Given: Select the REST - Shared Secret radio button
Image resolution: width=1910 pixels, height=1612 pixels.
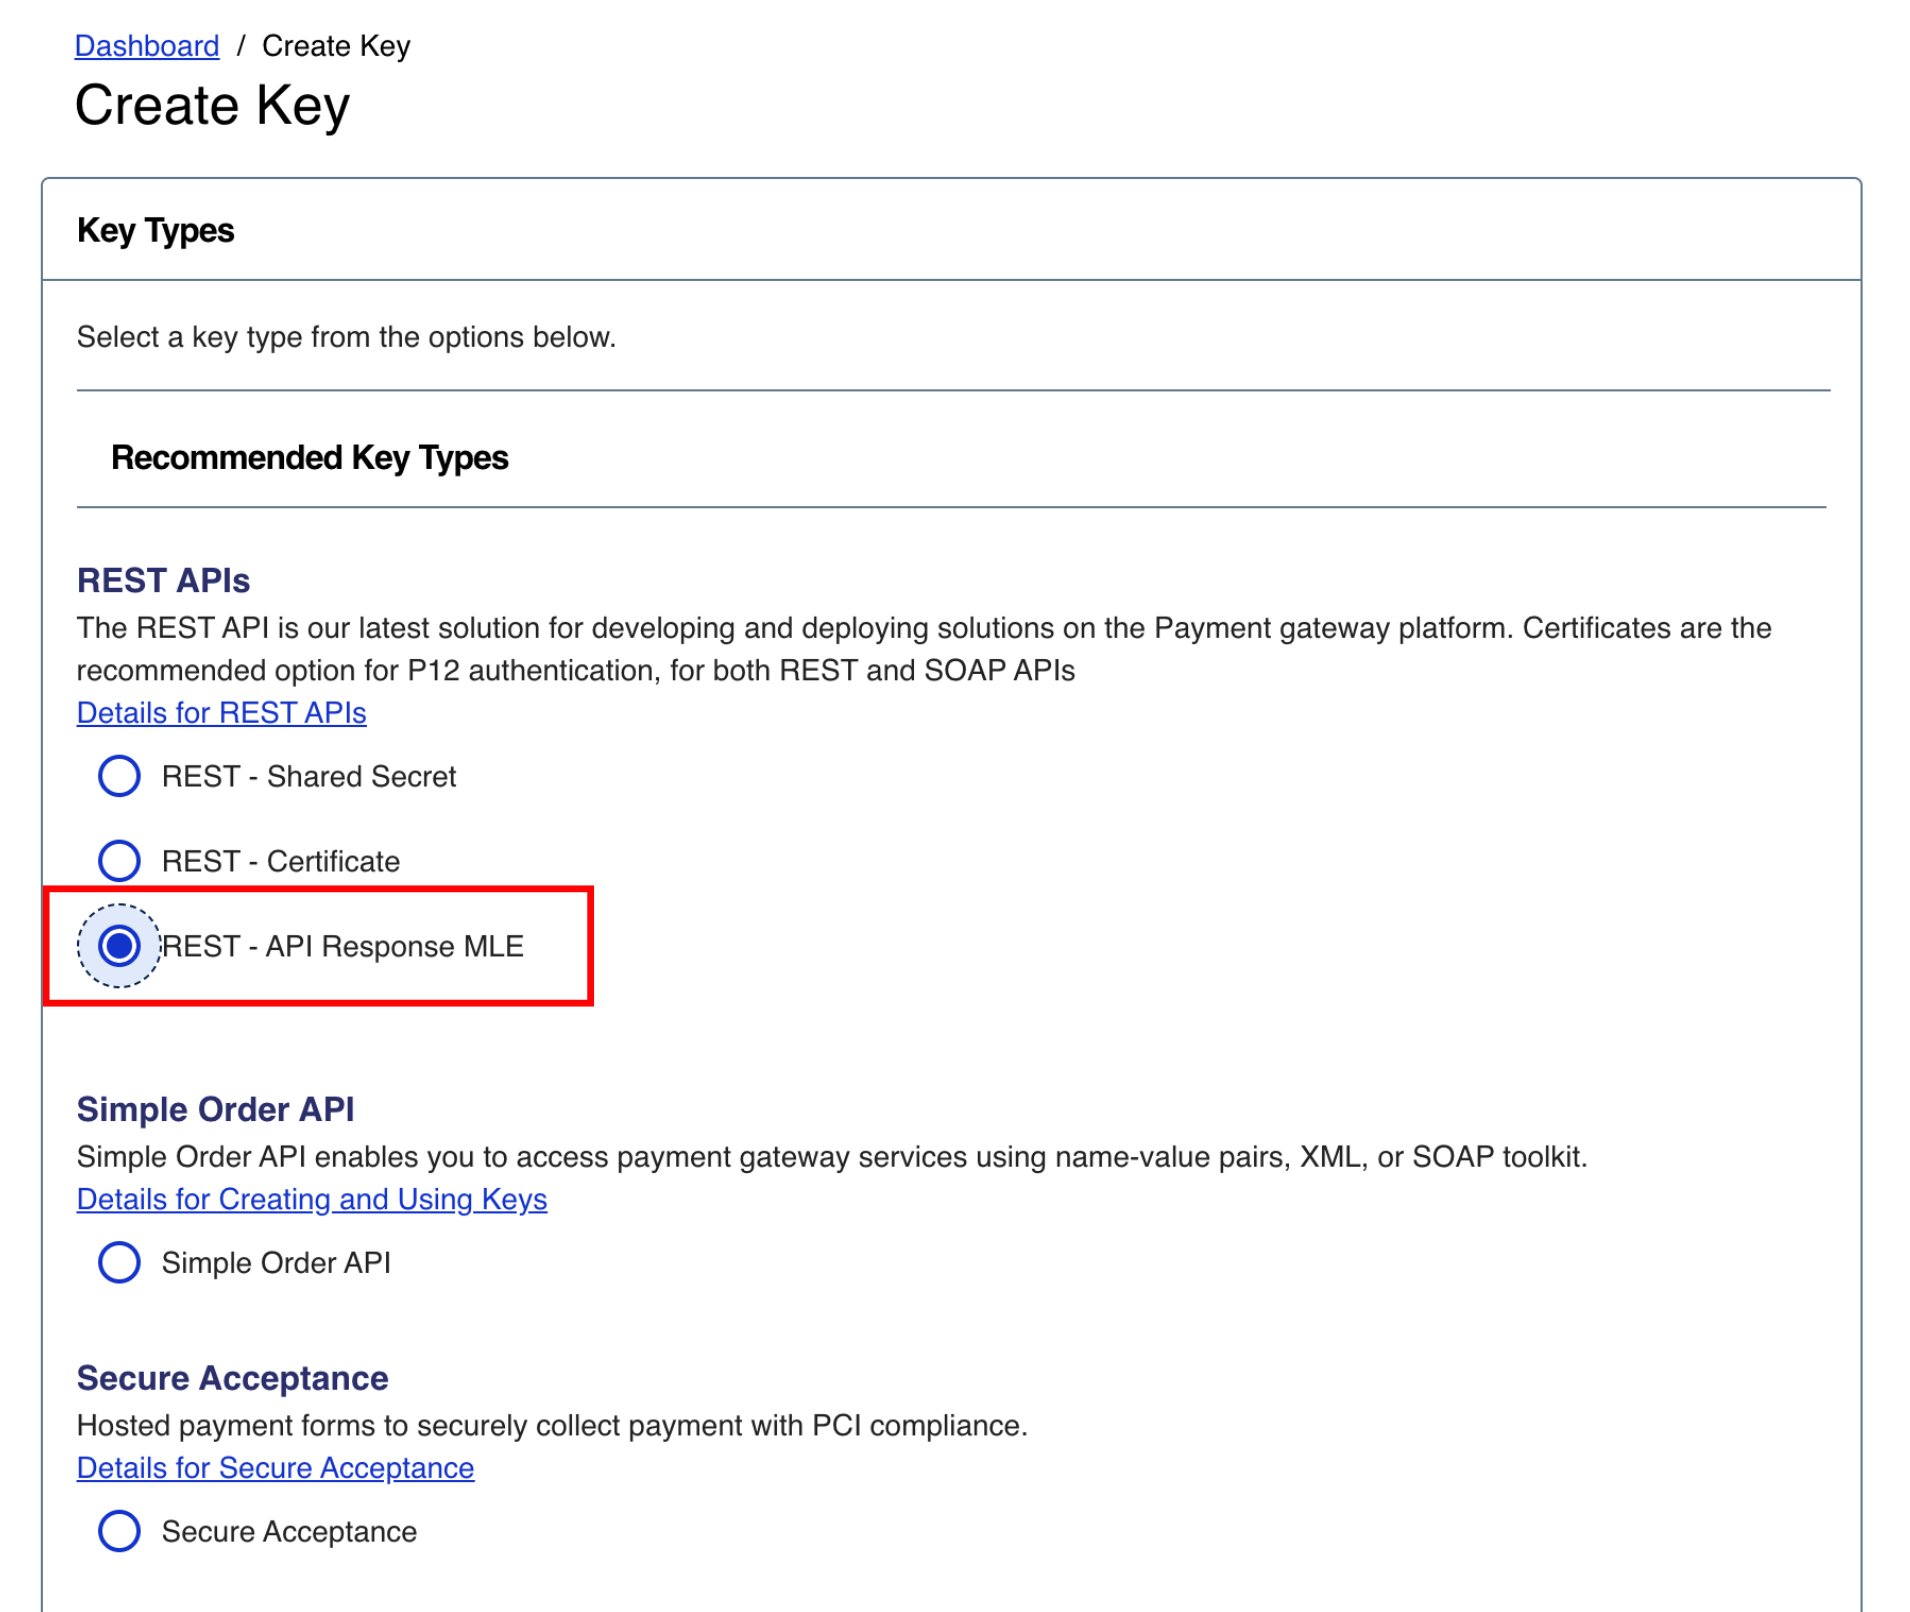Looking at the screenshot, I should pos(119,776).
